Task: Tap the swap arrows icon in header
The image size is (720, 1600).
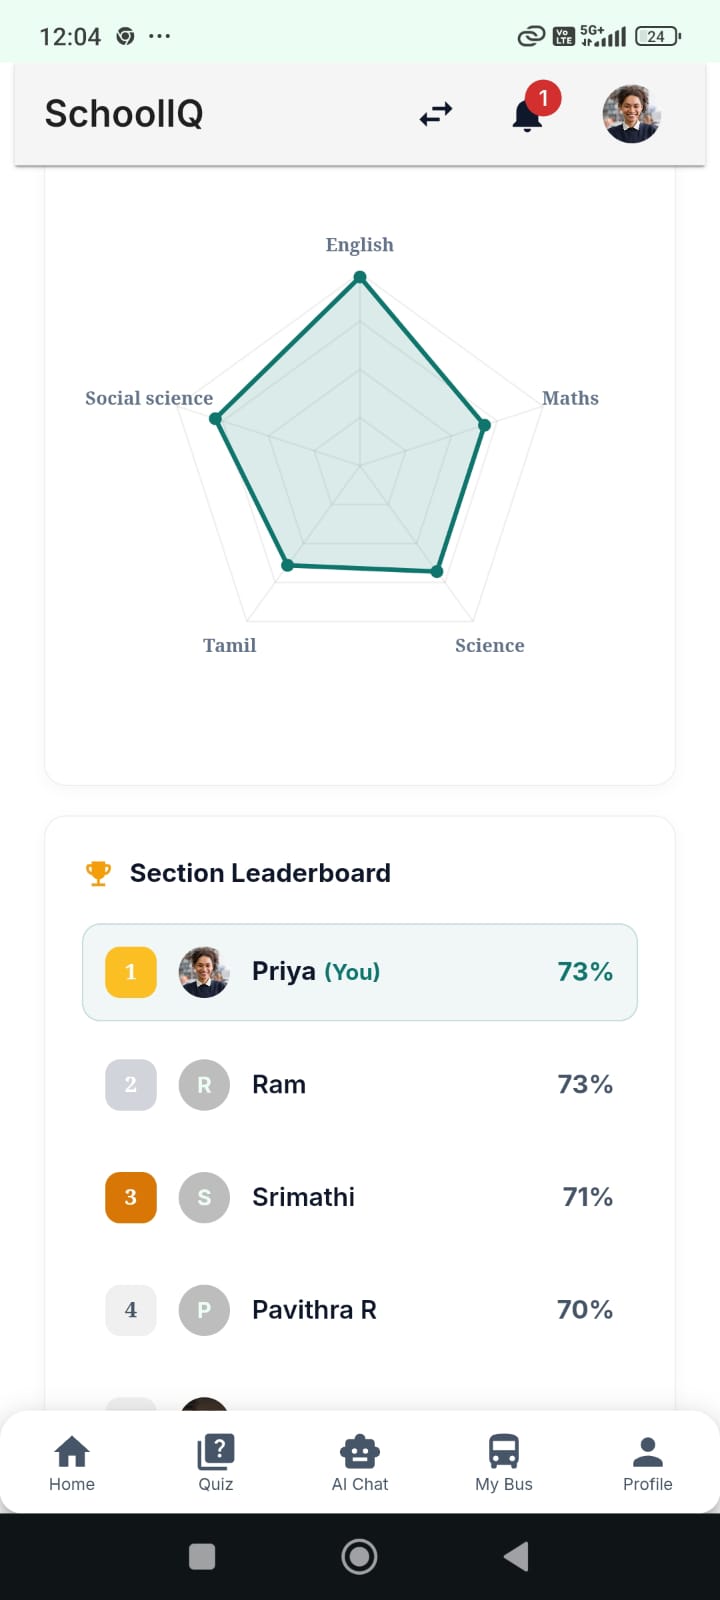Action: pyautogui.click(x=436, y=115)
